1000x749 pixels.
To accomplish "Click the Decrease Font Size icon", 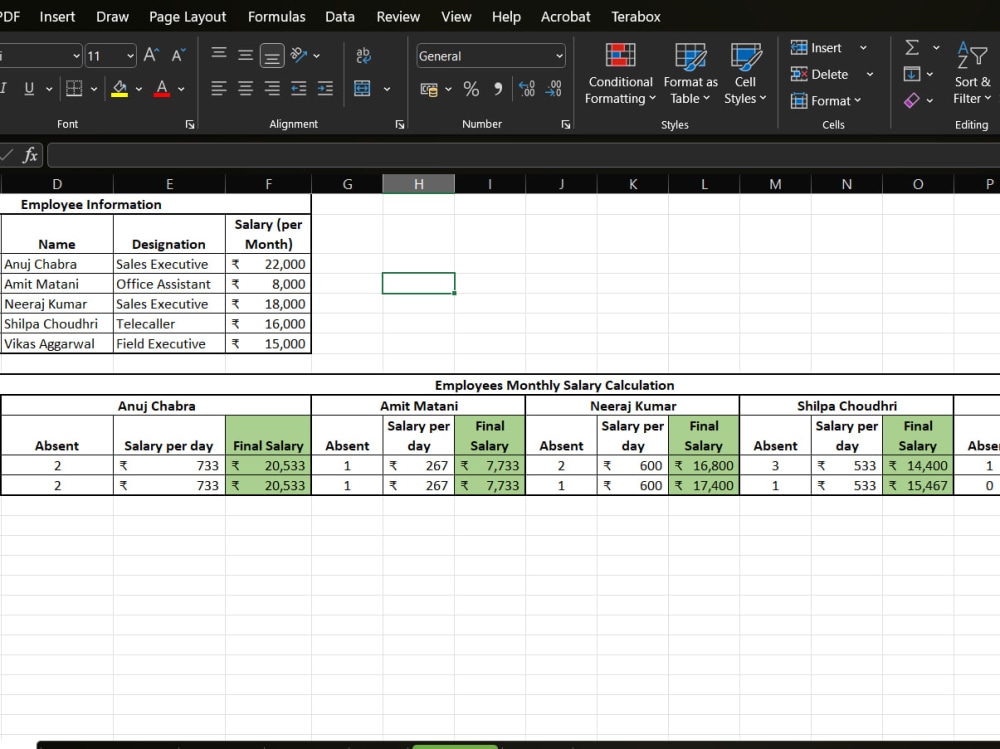I will point(179,55).
